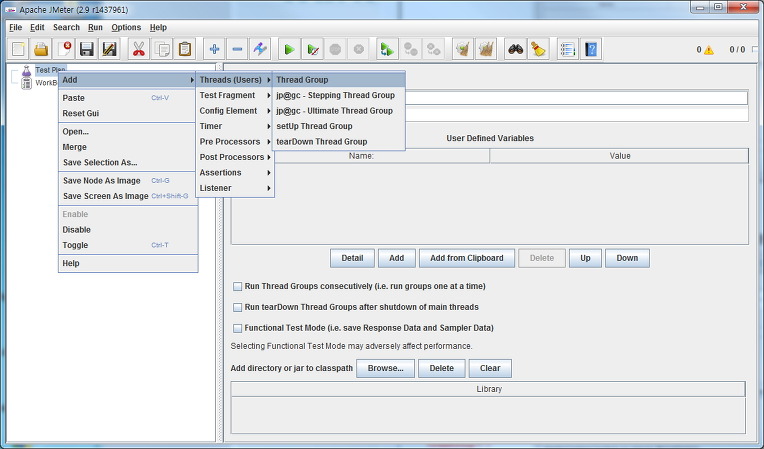Select the WorkBench tree node
764x449 pixels.
tap(46, 83)
